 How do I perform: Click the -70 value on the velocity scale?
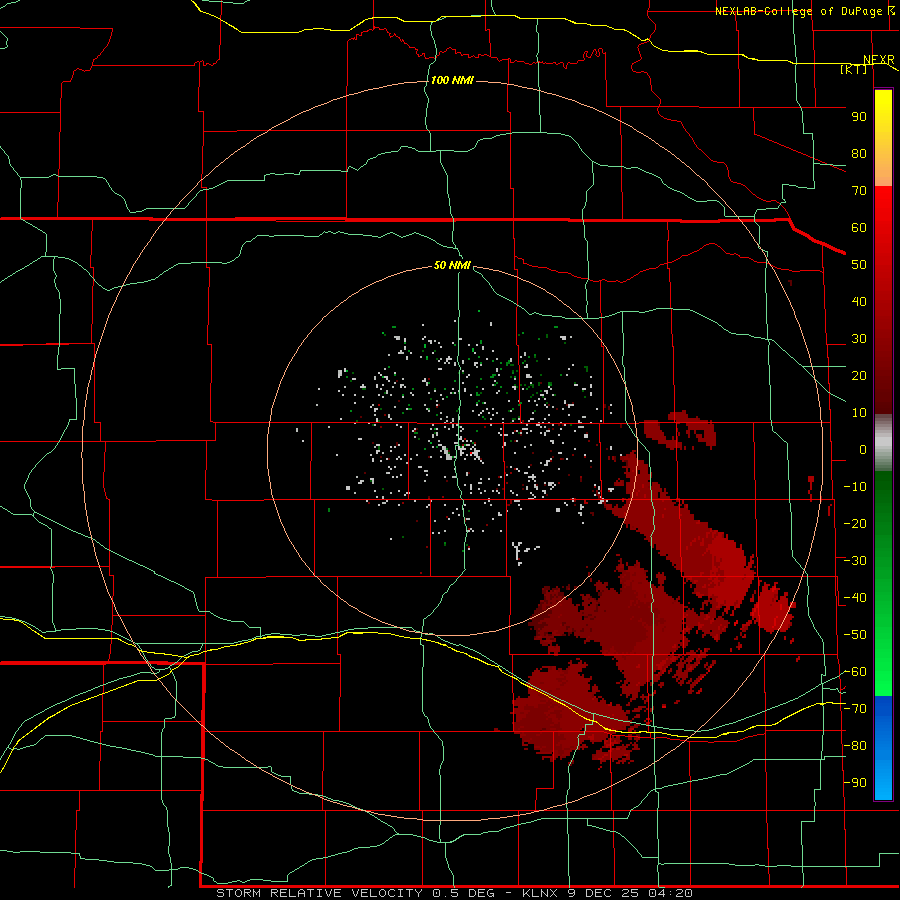[x=855, y=709]
